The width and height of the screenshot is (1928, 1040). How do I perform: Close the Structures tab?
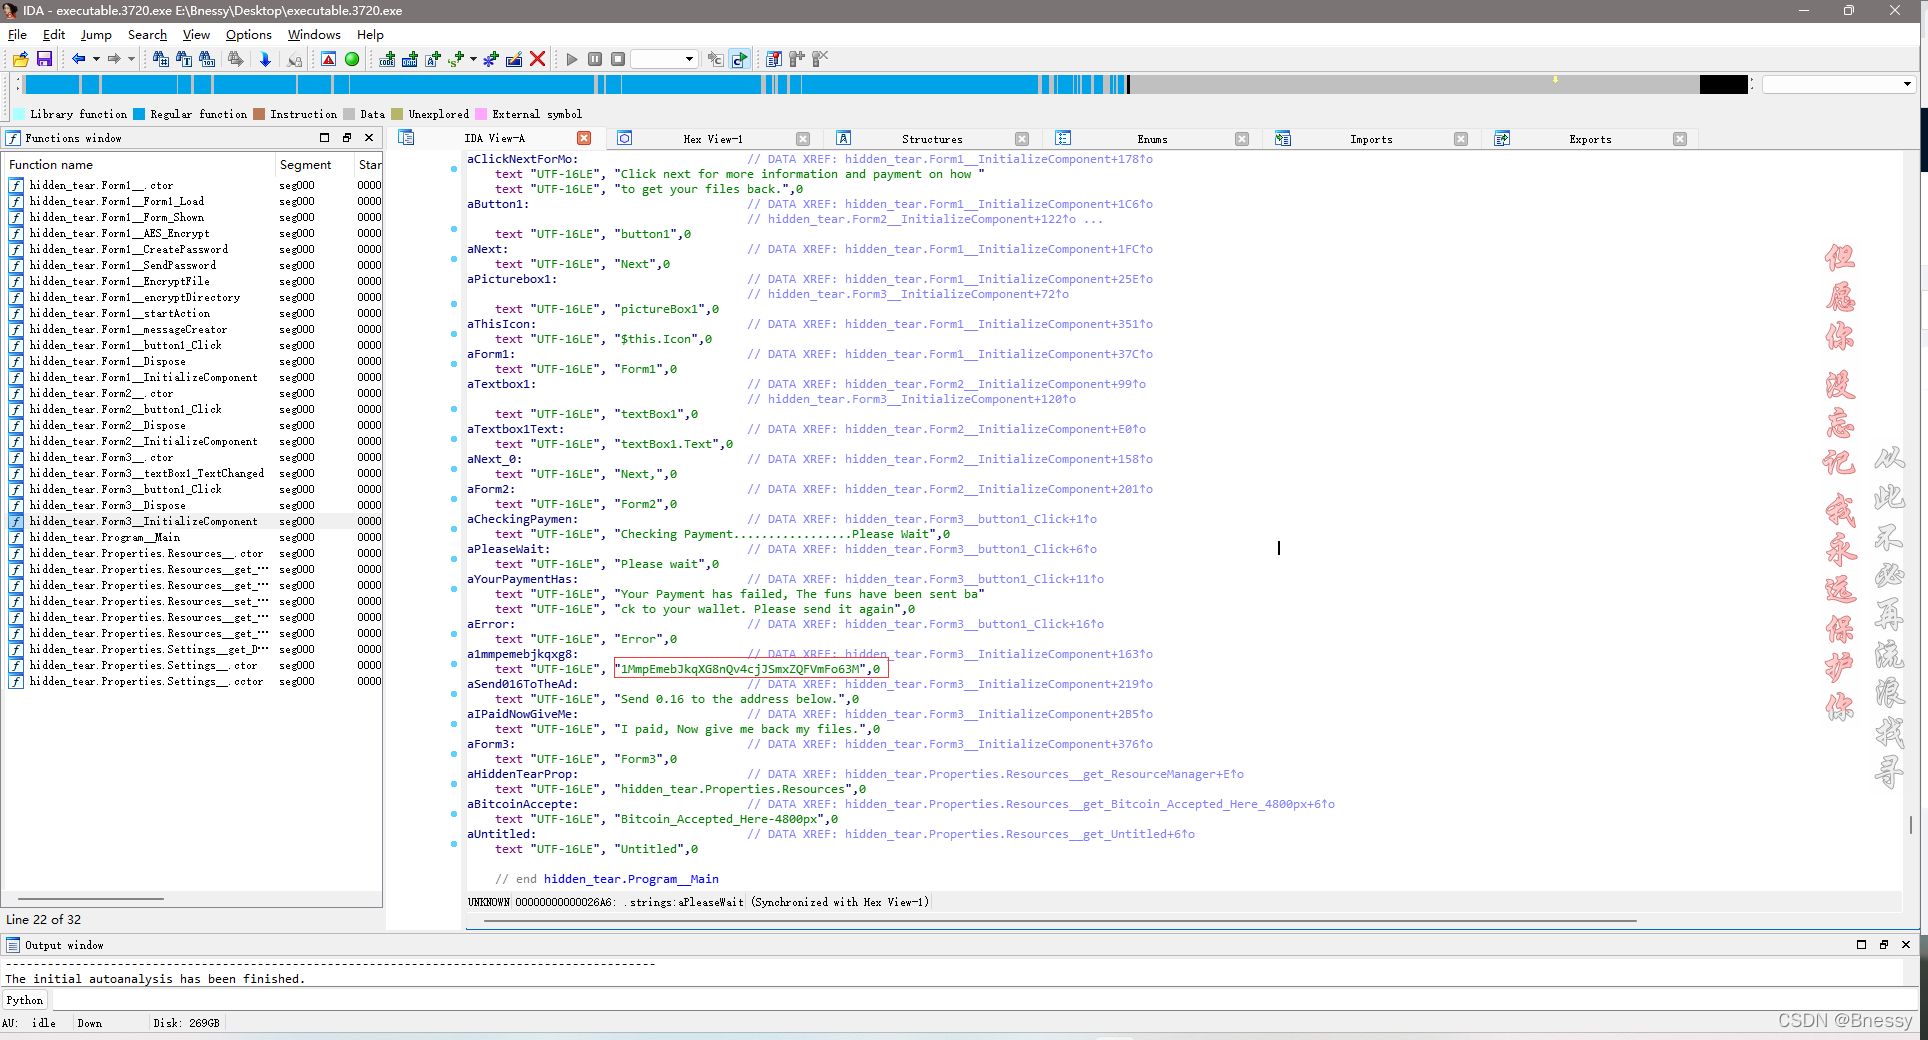coord(1022,139)
